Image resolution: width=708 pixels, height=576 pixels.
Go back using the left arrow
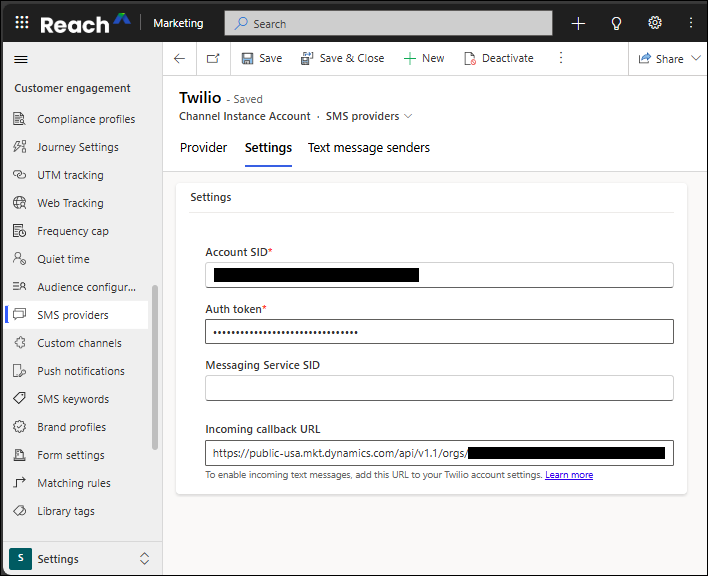point(180,59)
